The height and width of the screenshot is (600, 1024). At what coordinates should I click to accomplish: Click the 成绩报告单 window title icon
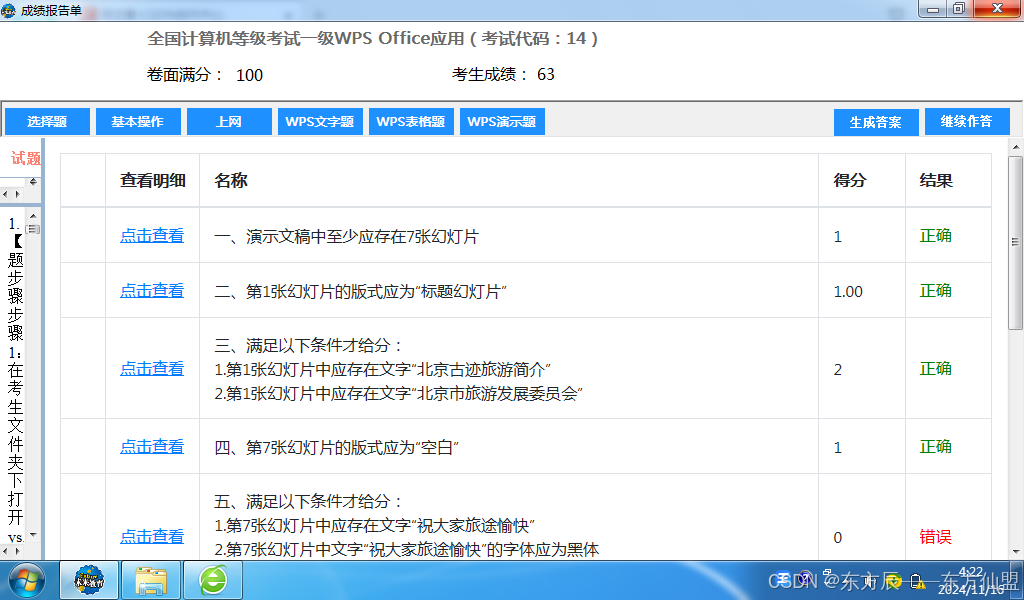coord(8,10)
